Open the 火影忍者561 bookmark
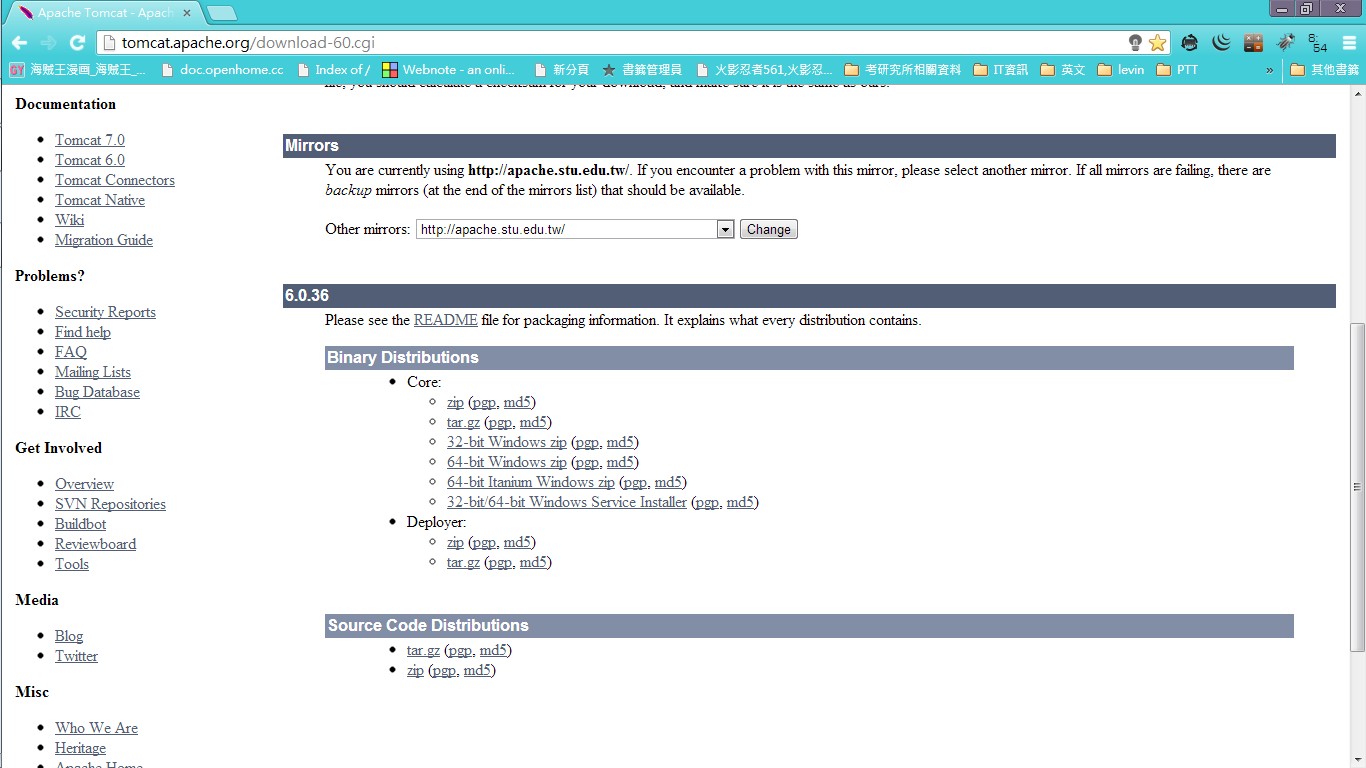 764,70
